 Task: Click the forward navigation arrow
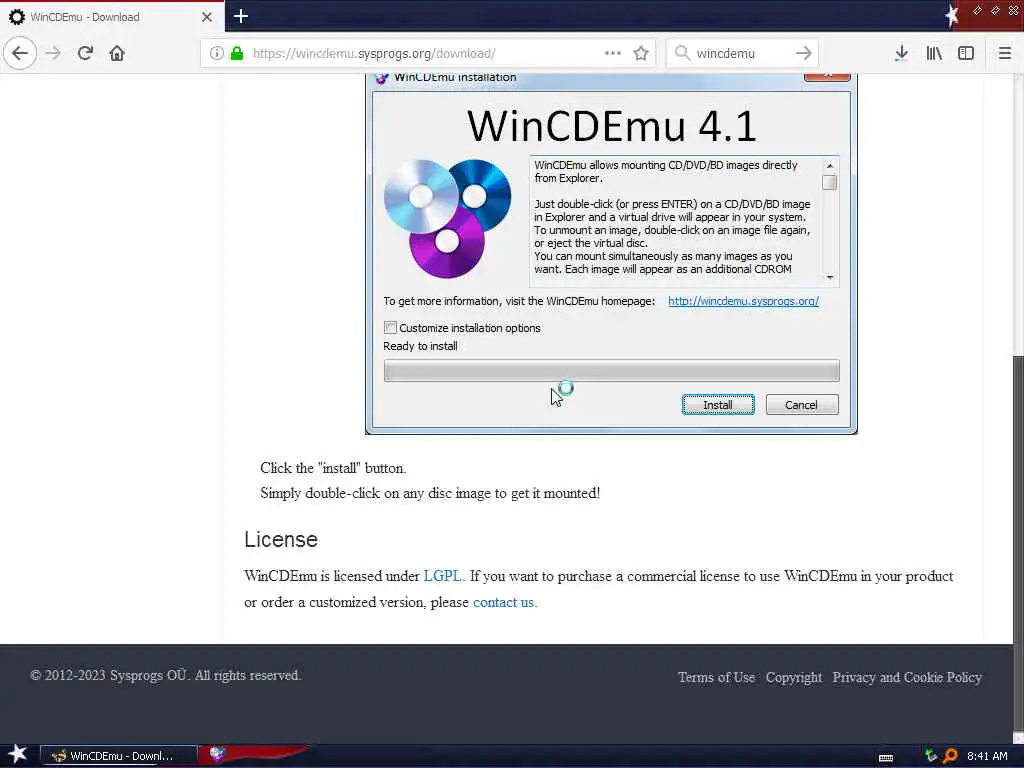(x=53, y=53)
